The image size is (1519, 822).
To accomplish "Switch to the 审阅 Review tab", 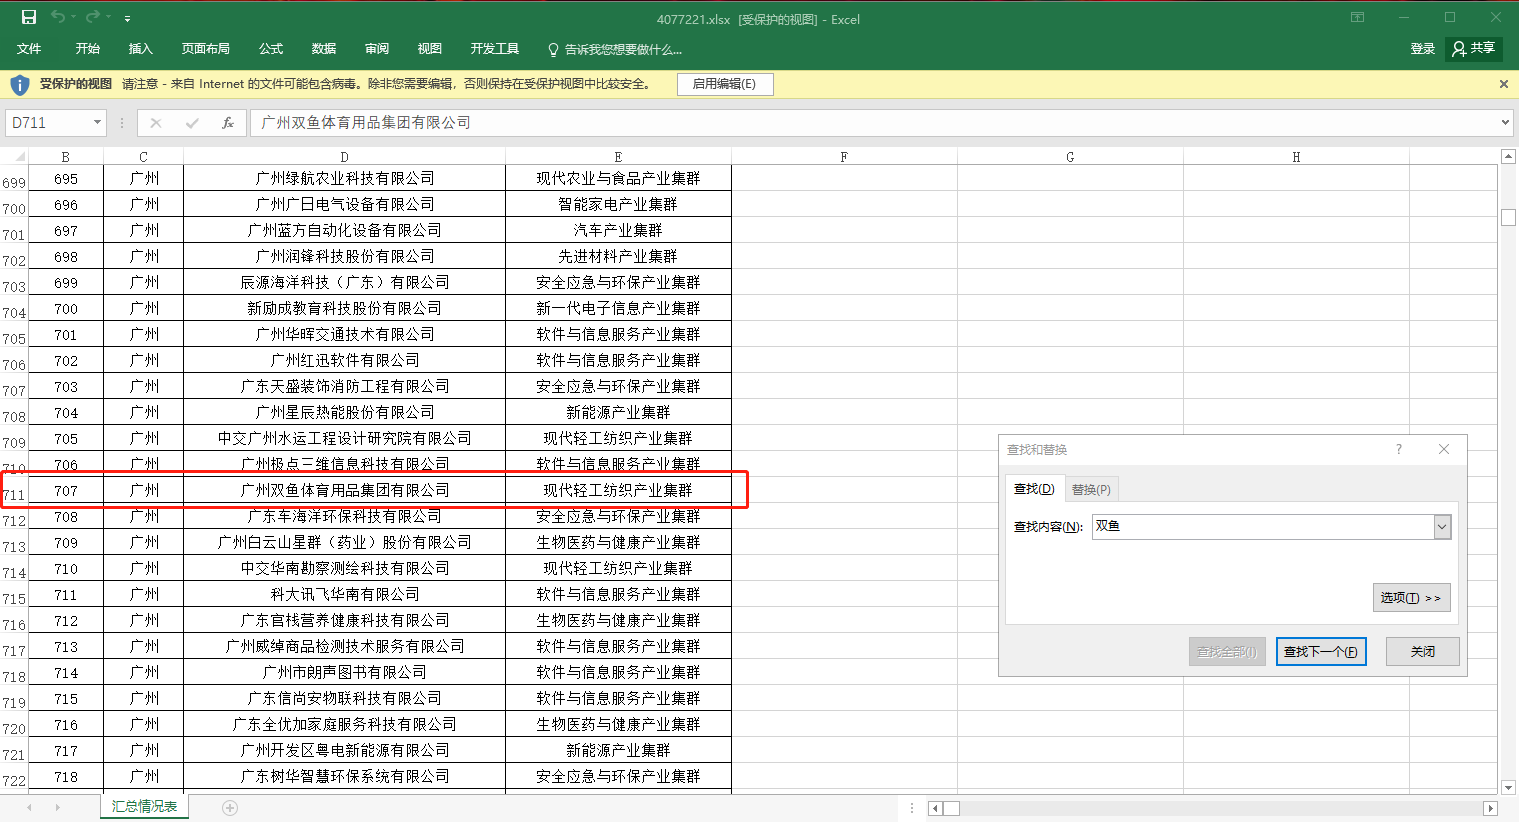I will click(x=377, y=49).
